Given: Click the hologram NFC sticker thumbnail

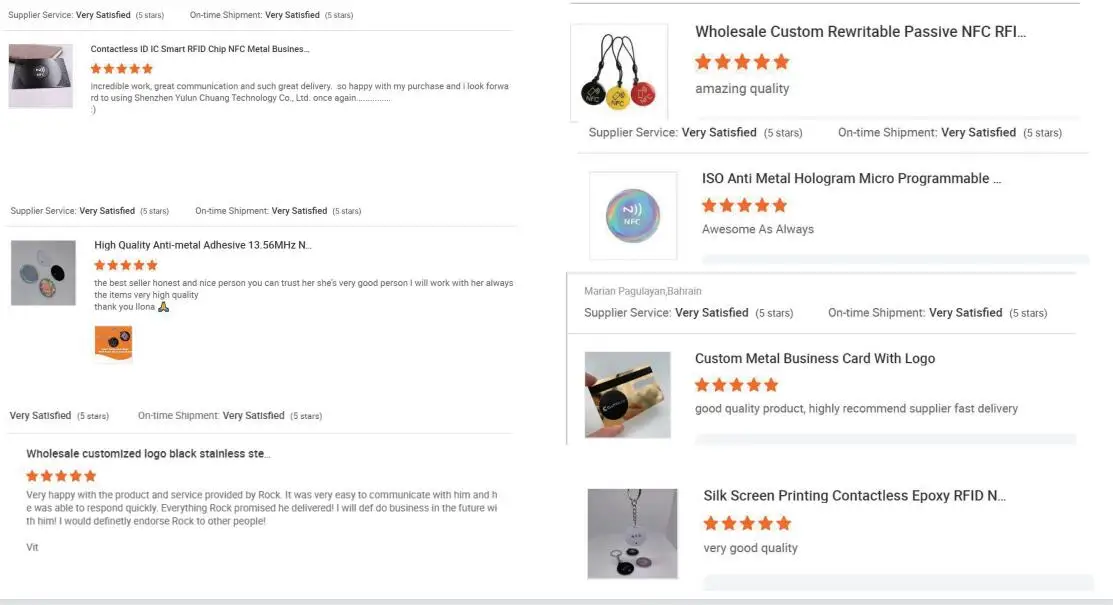Looking at the screenshot, I should pyautogui.click(x=632, y=216).
